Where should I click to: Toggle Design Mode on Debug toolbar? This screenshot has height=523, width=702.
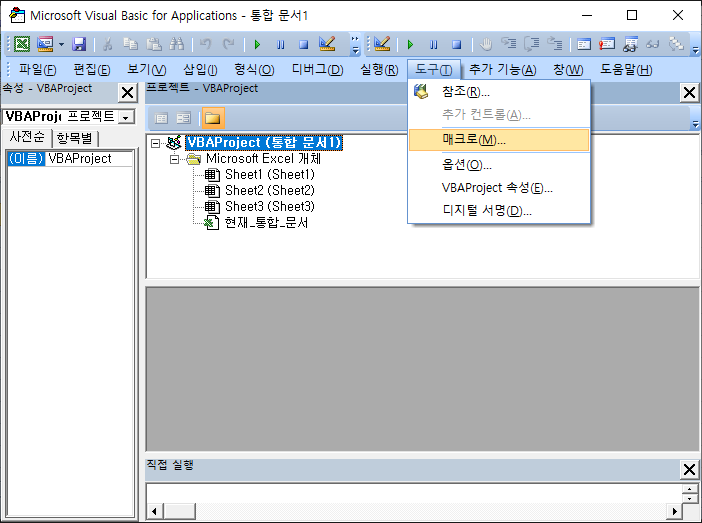pyautogui.click(x=382, y=44)
